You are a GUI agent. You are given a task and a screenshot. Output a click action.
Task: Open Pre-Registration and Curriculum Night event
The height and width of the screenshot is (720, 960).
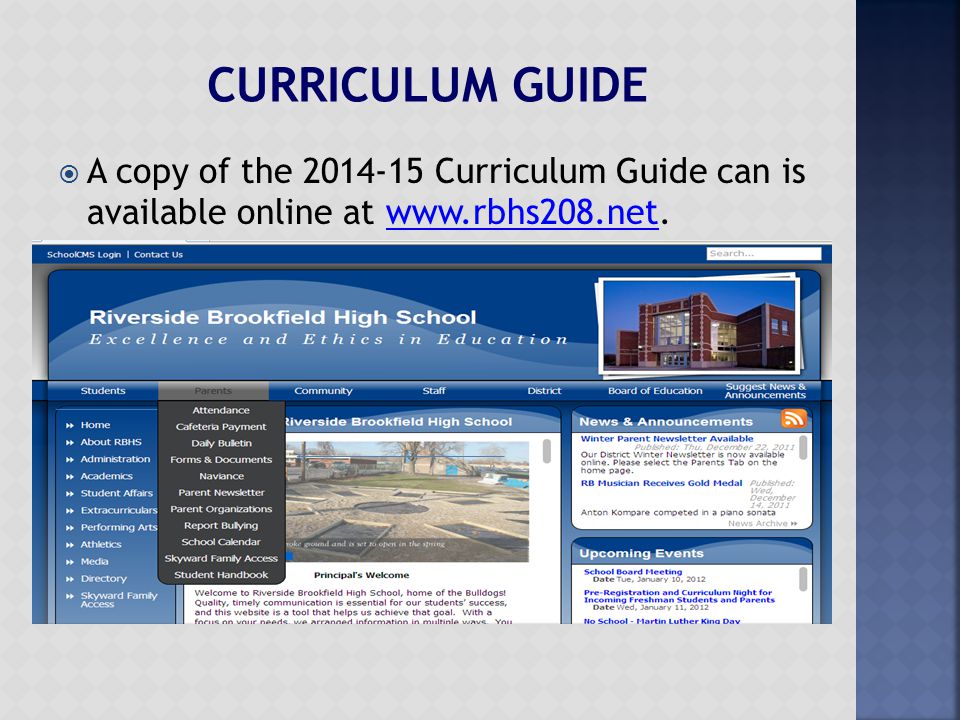point(679,596)
